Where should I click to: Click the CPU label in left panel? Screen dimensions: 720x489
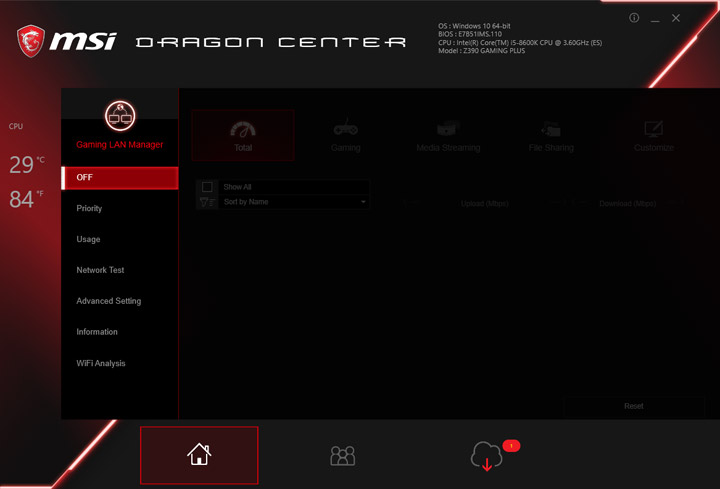[x=16, y=126]
